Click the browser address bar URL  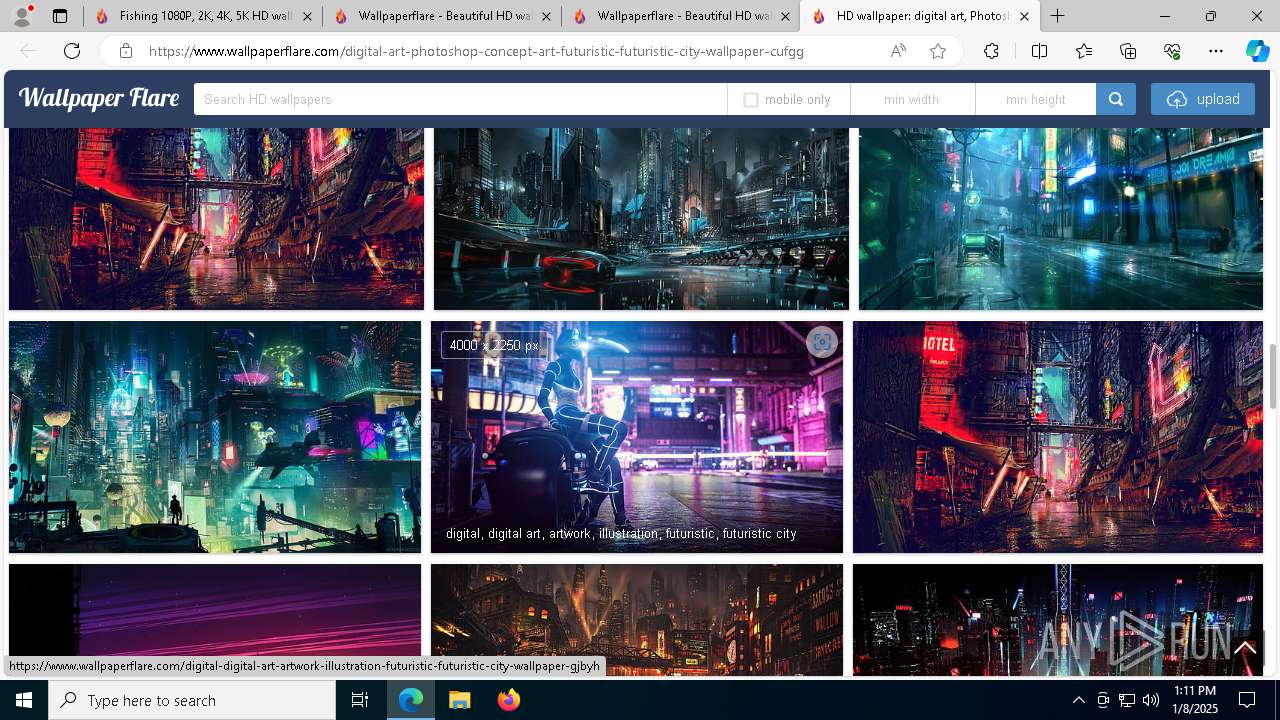(476, 51)
